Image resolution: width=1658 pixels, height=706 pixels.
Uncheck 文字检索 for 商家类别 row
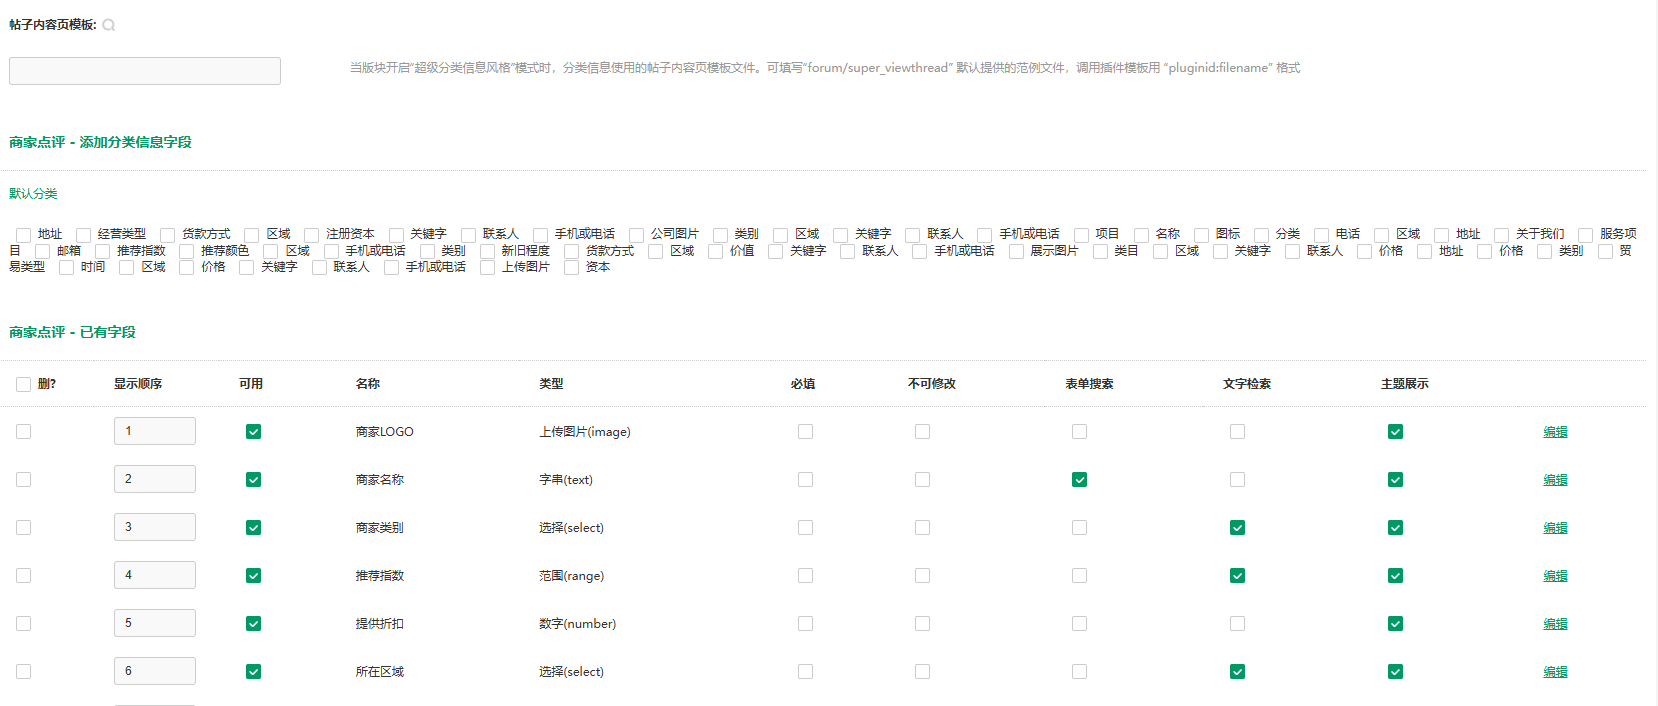[x=1237, y=528]
